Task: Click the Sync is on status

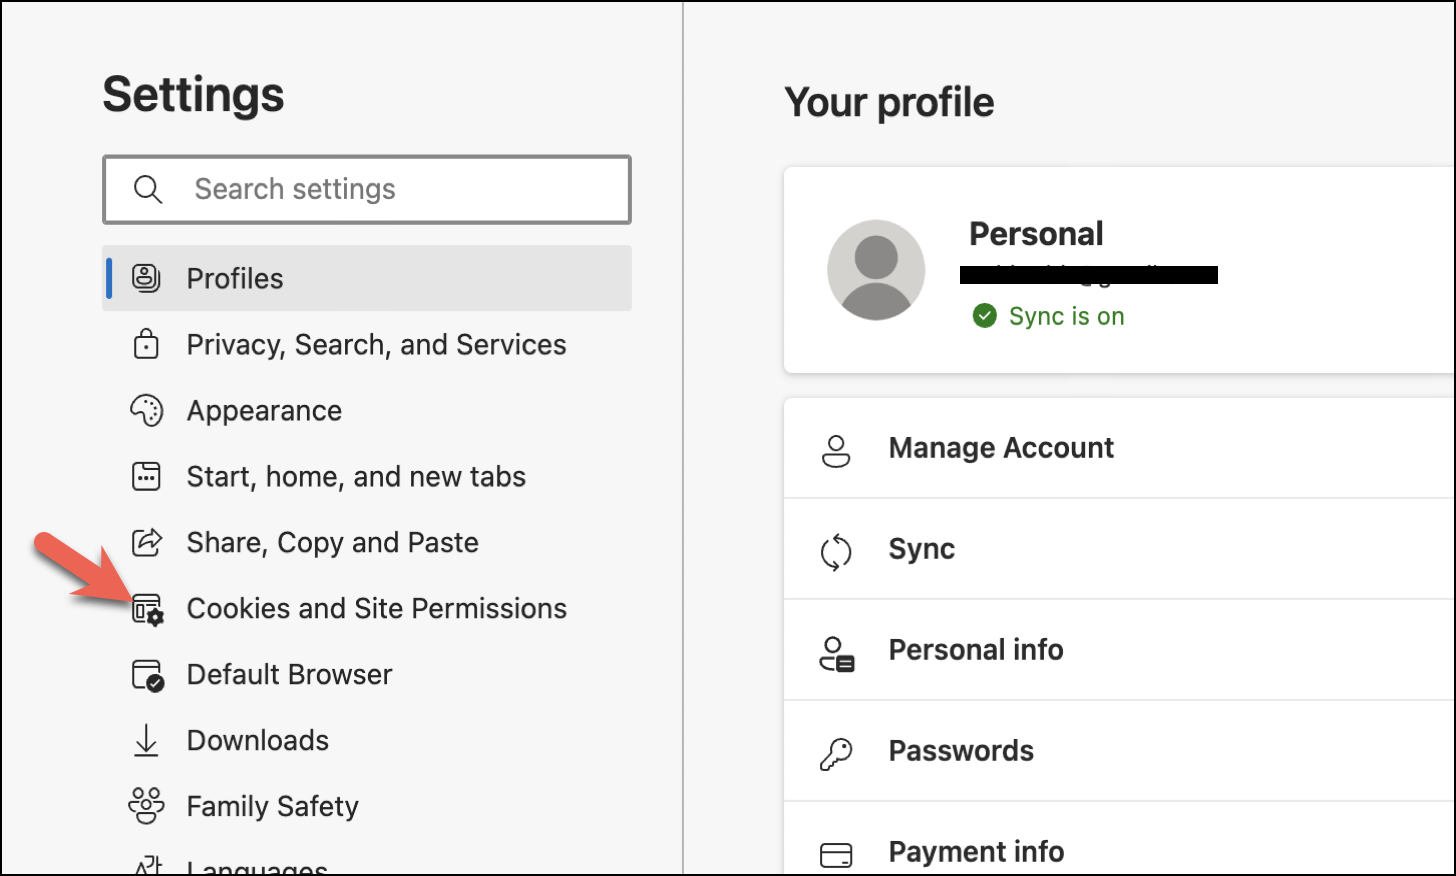Action: click(1066, 316)
